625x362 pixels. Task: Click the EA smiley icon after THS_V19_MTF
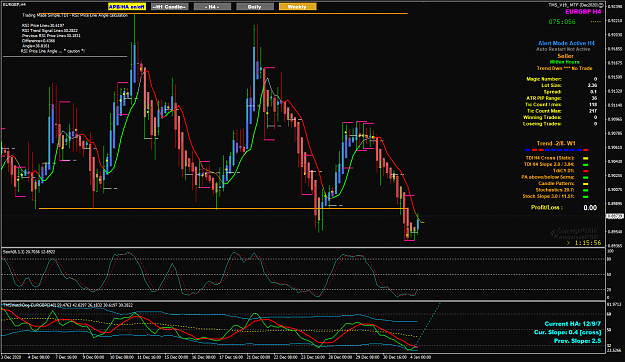coord(601,5)
